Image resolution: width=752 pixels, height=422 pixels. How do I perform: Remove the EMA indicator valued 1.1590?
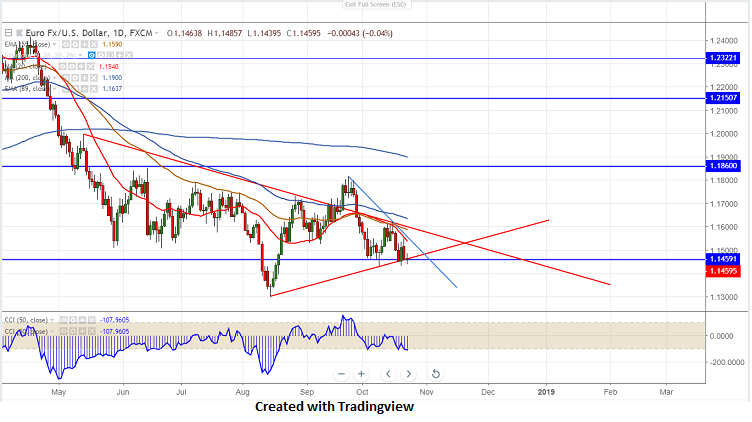click(94, 45)
